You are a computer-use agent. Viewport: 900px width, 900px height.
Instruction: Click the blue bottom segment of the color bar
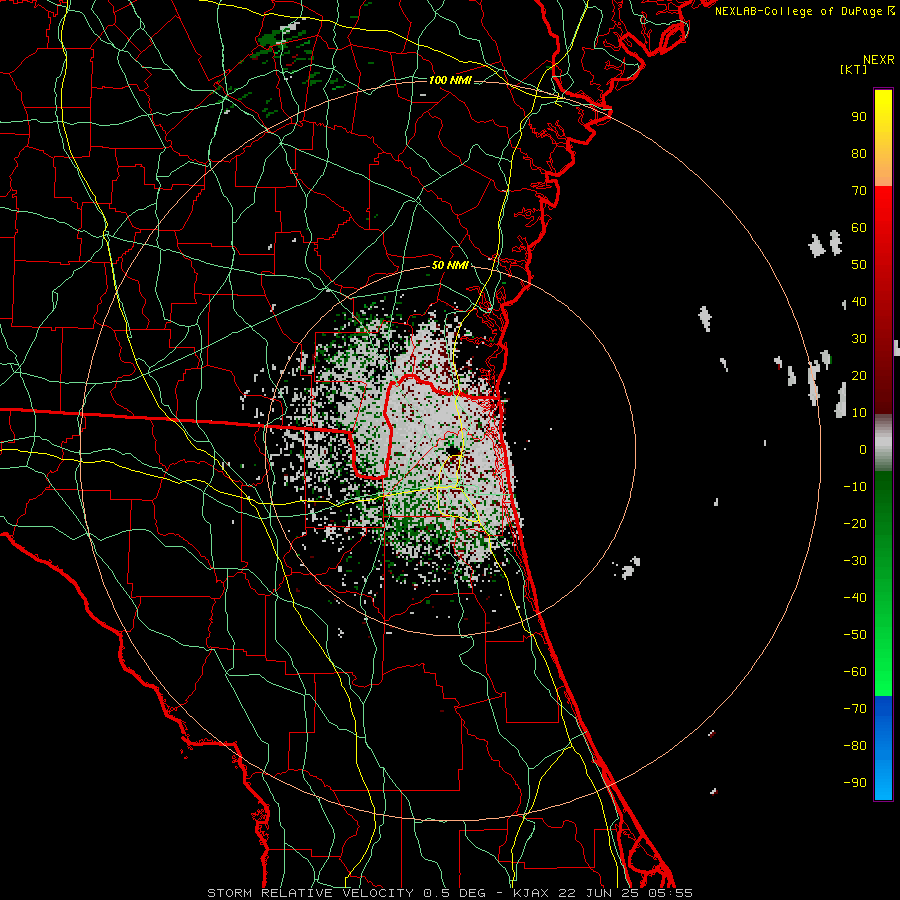point(883,748)
